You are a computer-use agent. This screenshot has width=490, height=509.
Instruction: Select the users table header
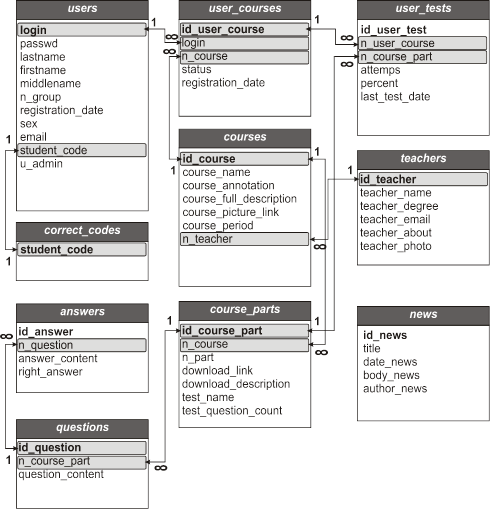tap(82, 9)
